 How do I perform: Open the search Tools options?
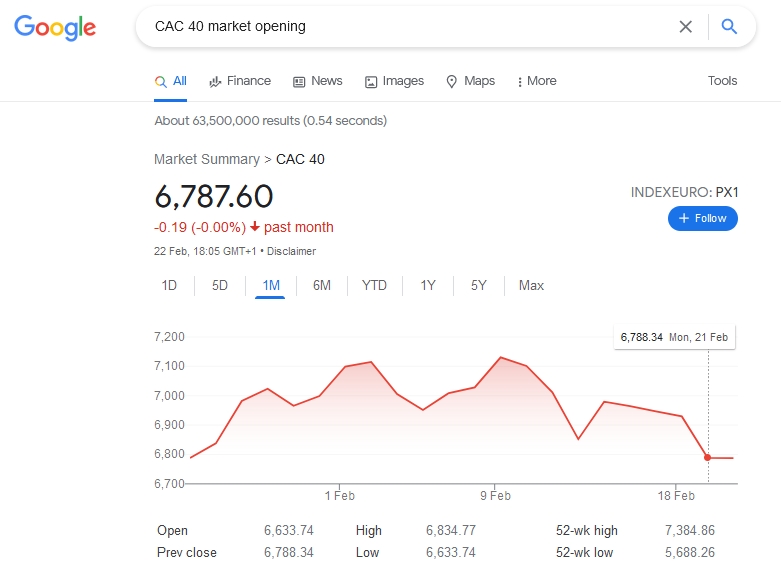tap(722, 81)
